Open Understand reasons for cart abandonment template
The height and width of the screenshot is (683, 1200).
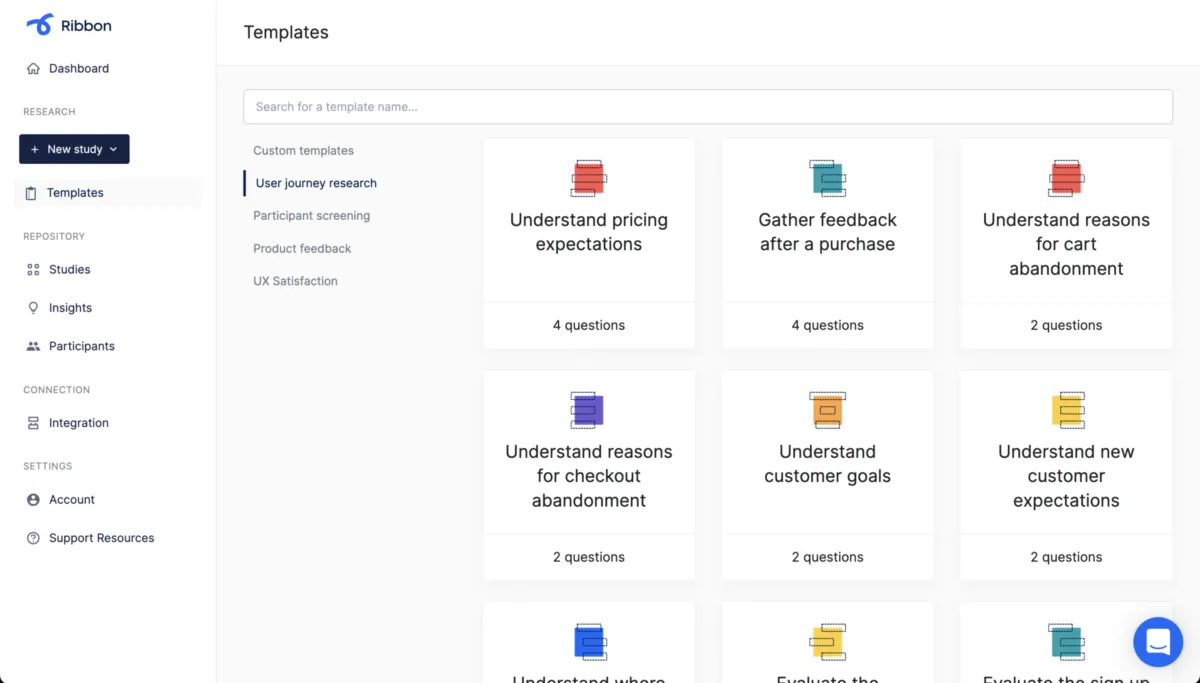pos(1066,244)
